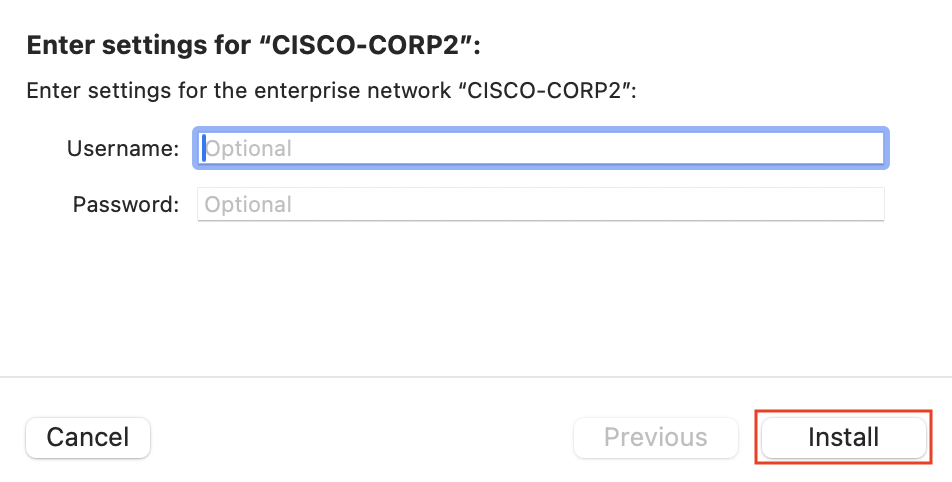Image resolution: width=952 pixels, height=482 pixels.
Task: Click into the Password input field
Action: [x=541, y=205]
